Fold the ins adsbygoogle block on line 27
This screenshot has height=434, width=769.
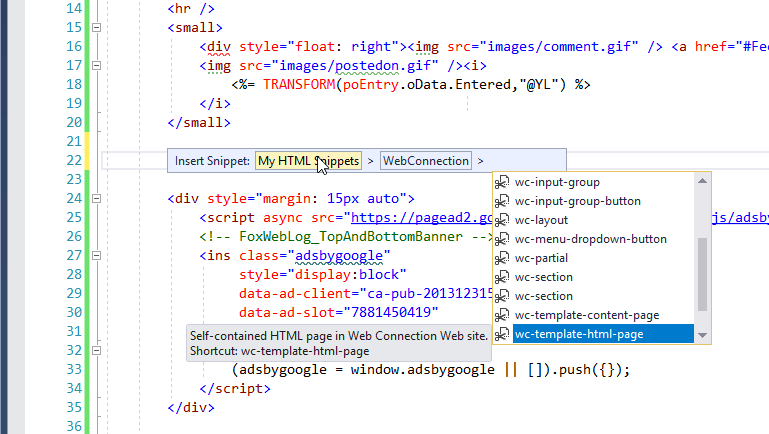click(97, 256)
